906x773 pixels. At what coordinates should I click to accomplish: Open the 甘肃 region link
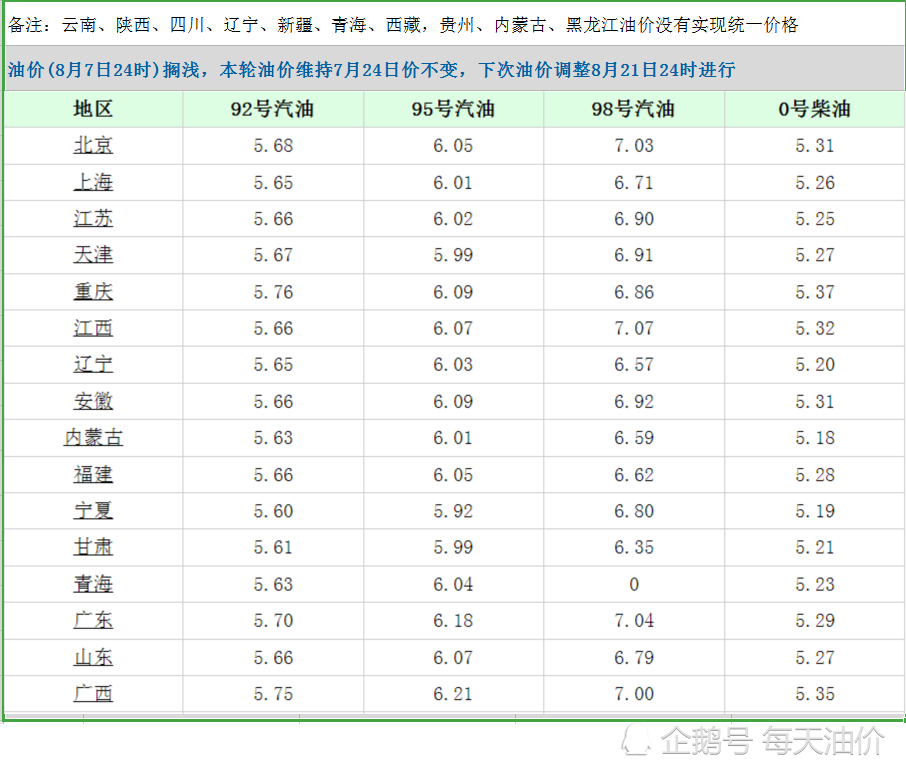pyautogui.click(x=93, y=547)
